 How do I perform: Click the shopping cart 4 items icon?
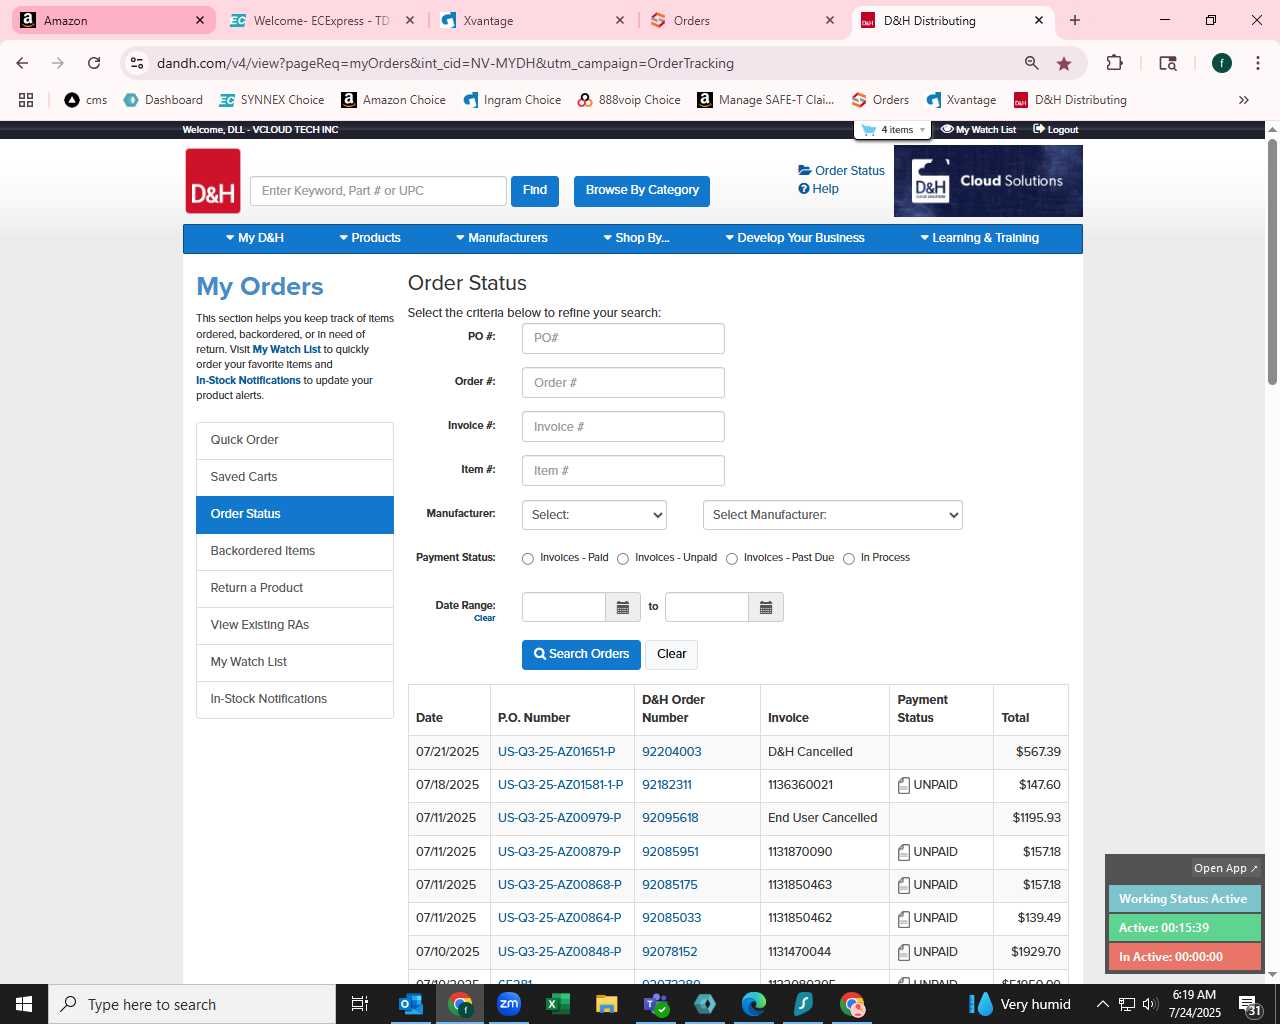(x=893, y=130)
